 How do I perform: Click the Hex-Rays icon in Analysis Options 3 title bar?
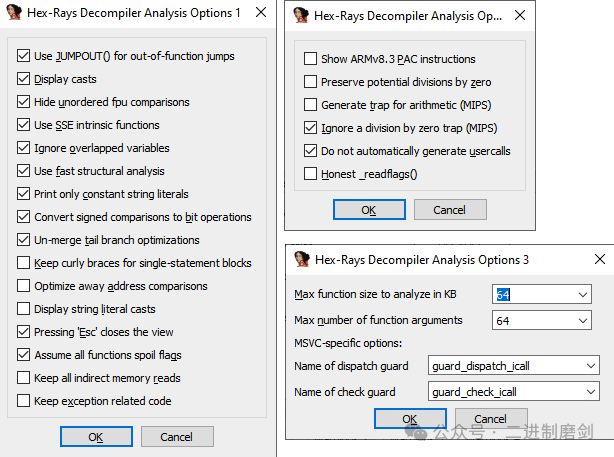click(302, 259)
